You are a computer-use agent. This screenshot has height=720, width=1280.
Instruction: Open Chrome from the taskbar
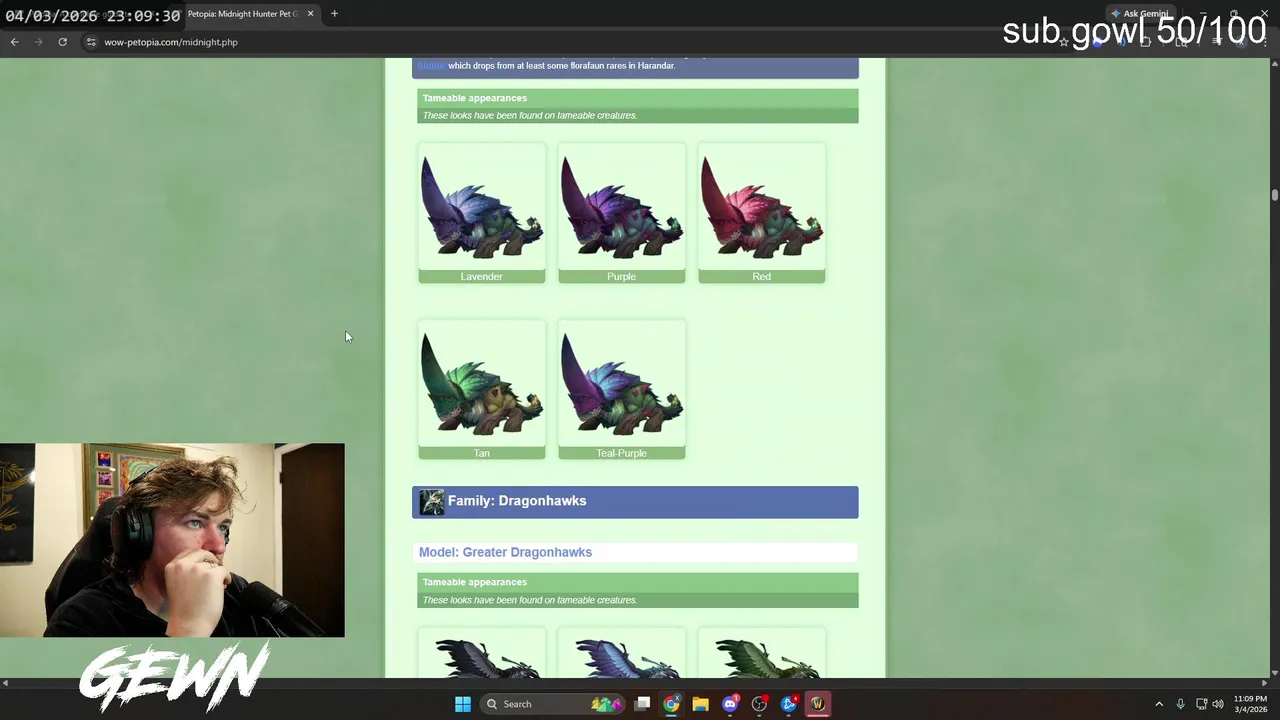671,704
